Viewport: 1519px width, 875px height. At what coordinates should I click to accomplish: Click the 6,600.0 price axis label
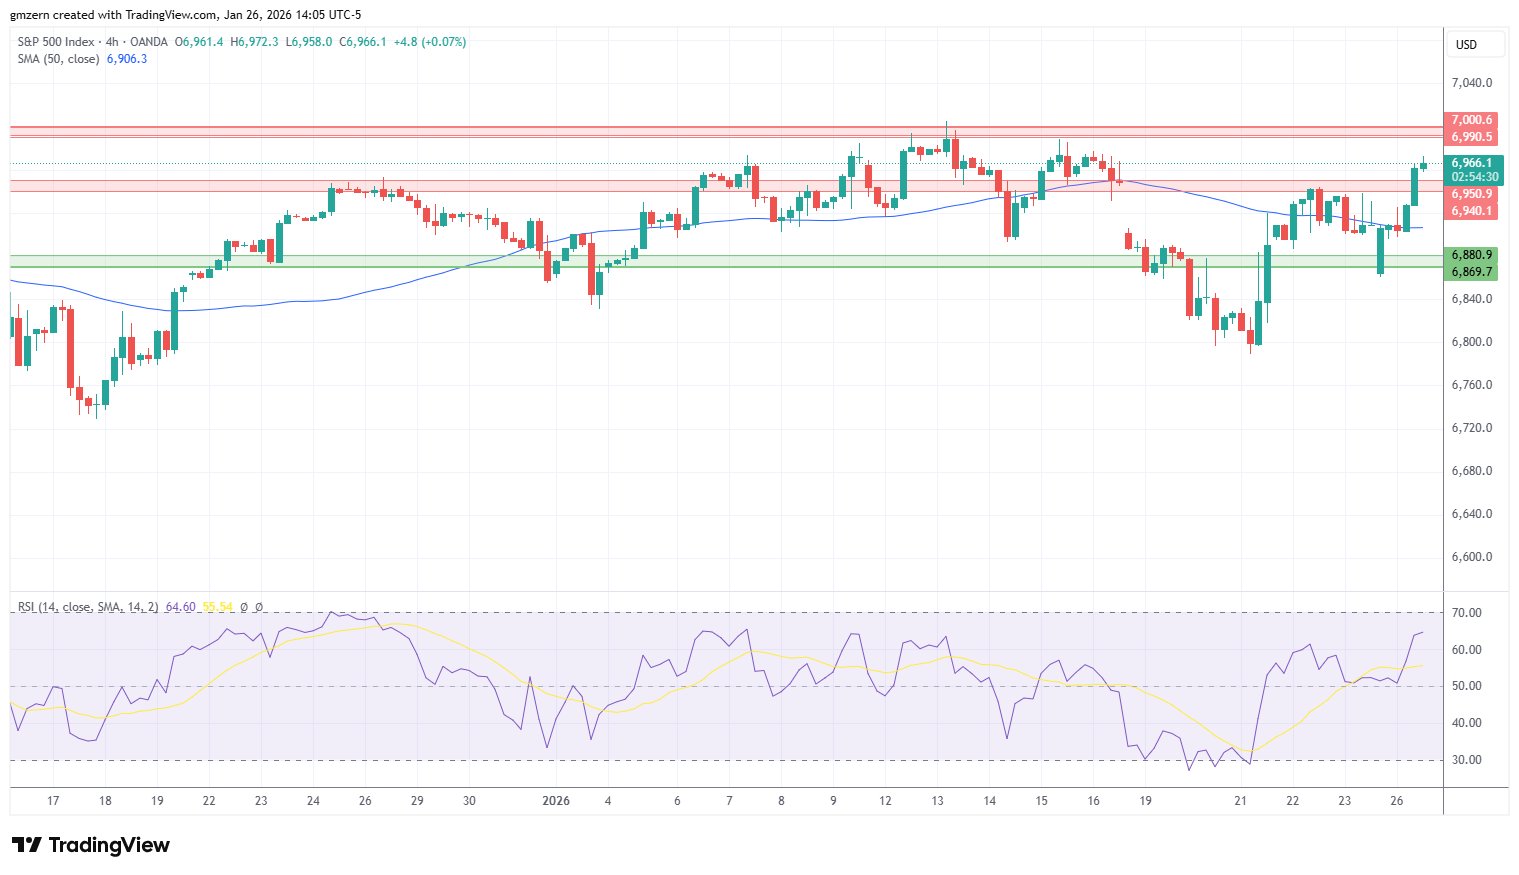pos(1472,557)
